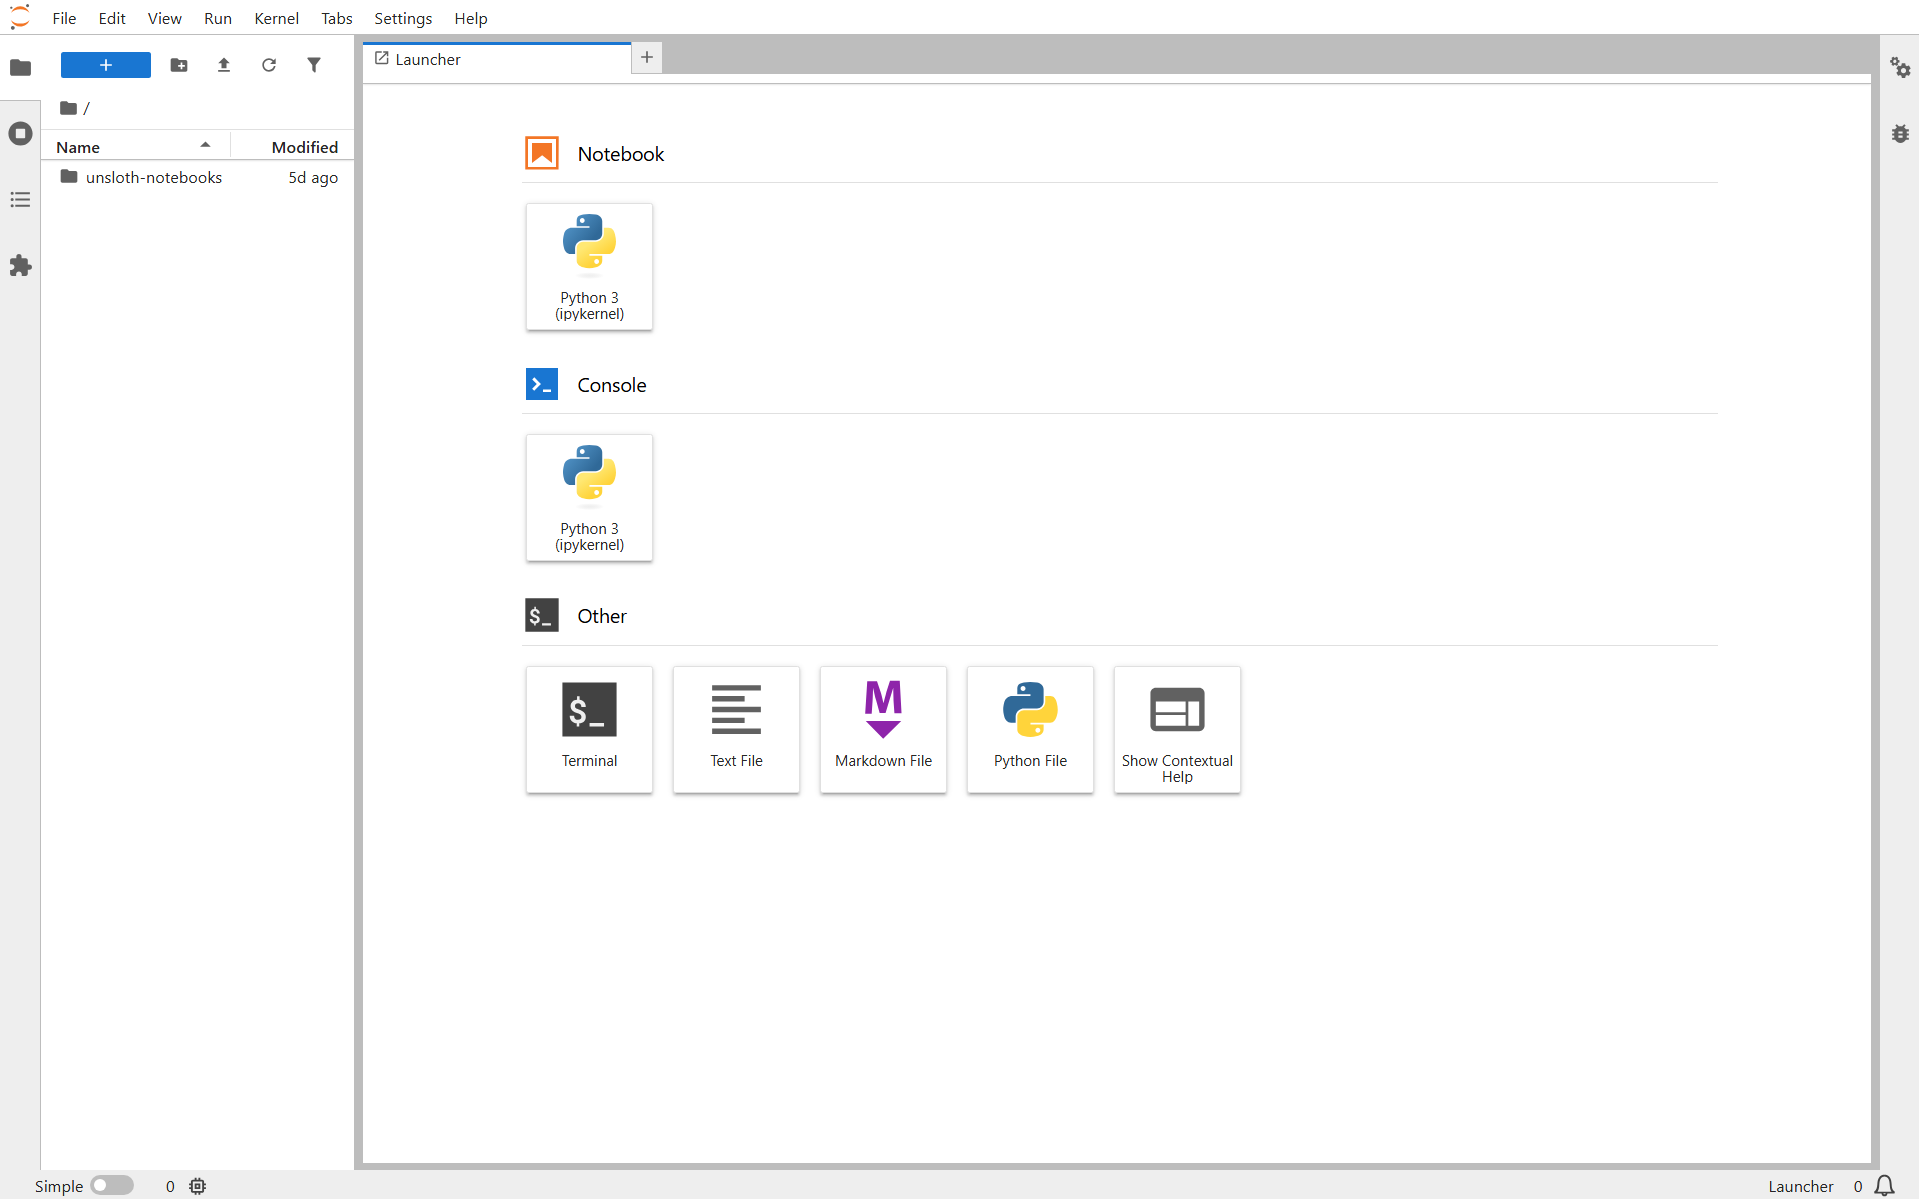1919x1199 pixels.
Task: Refresh the file browser
Action: (269, 65)
